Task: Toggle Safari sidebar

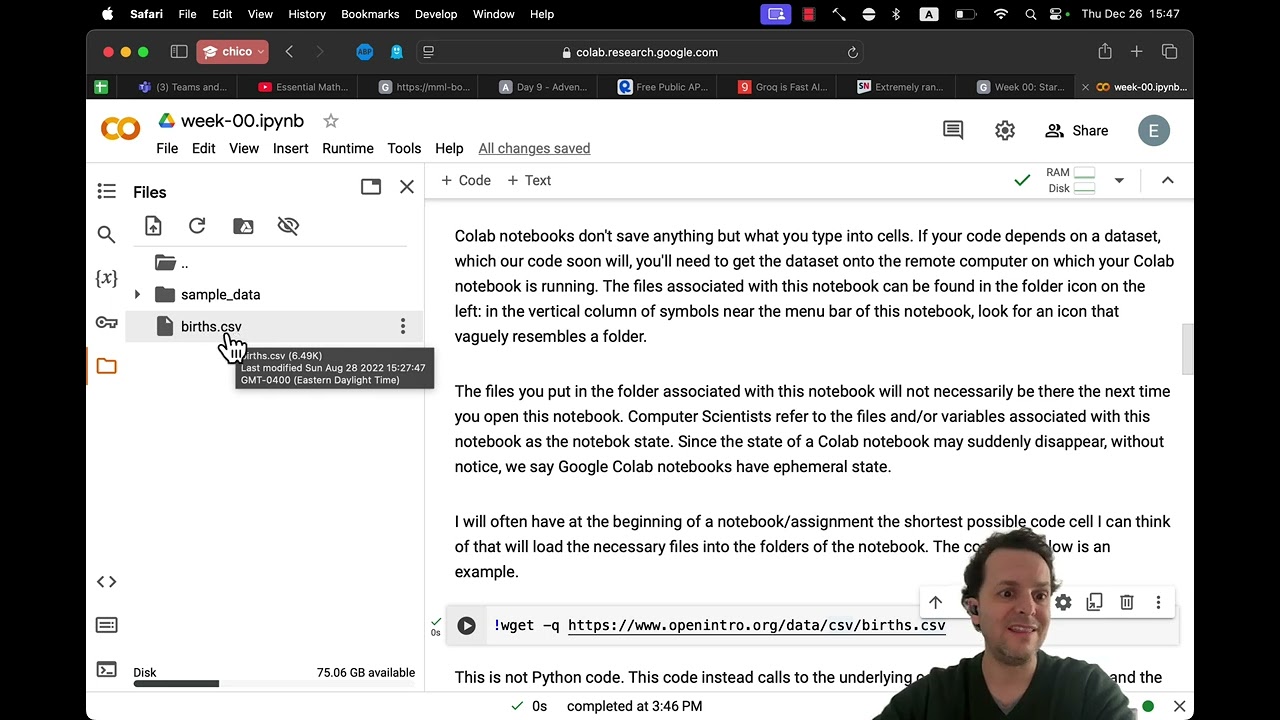Action: (x=179, y=52)
